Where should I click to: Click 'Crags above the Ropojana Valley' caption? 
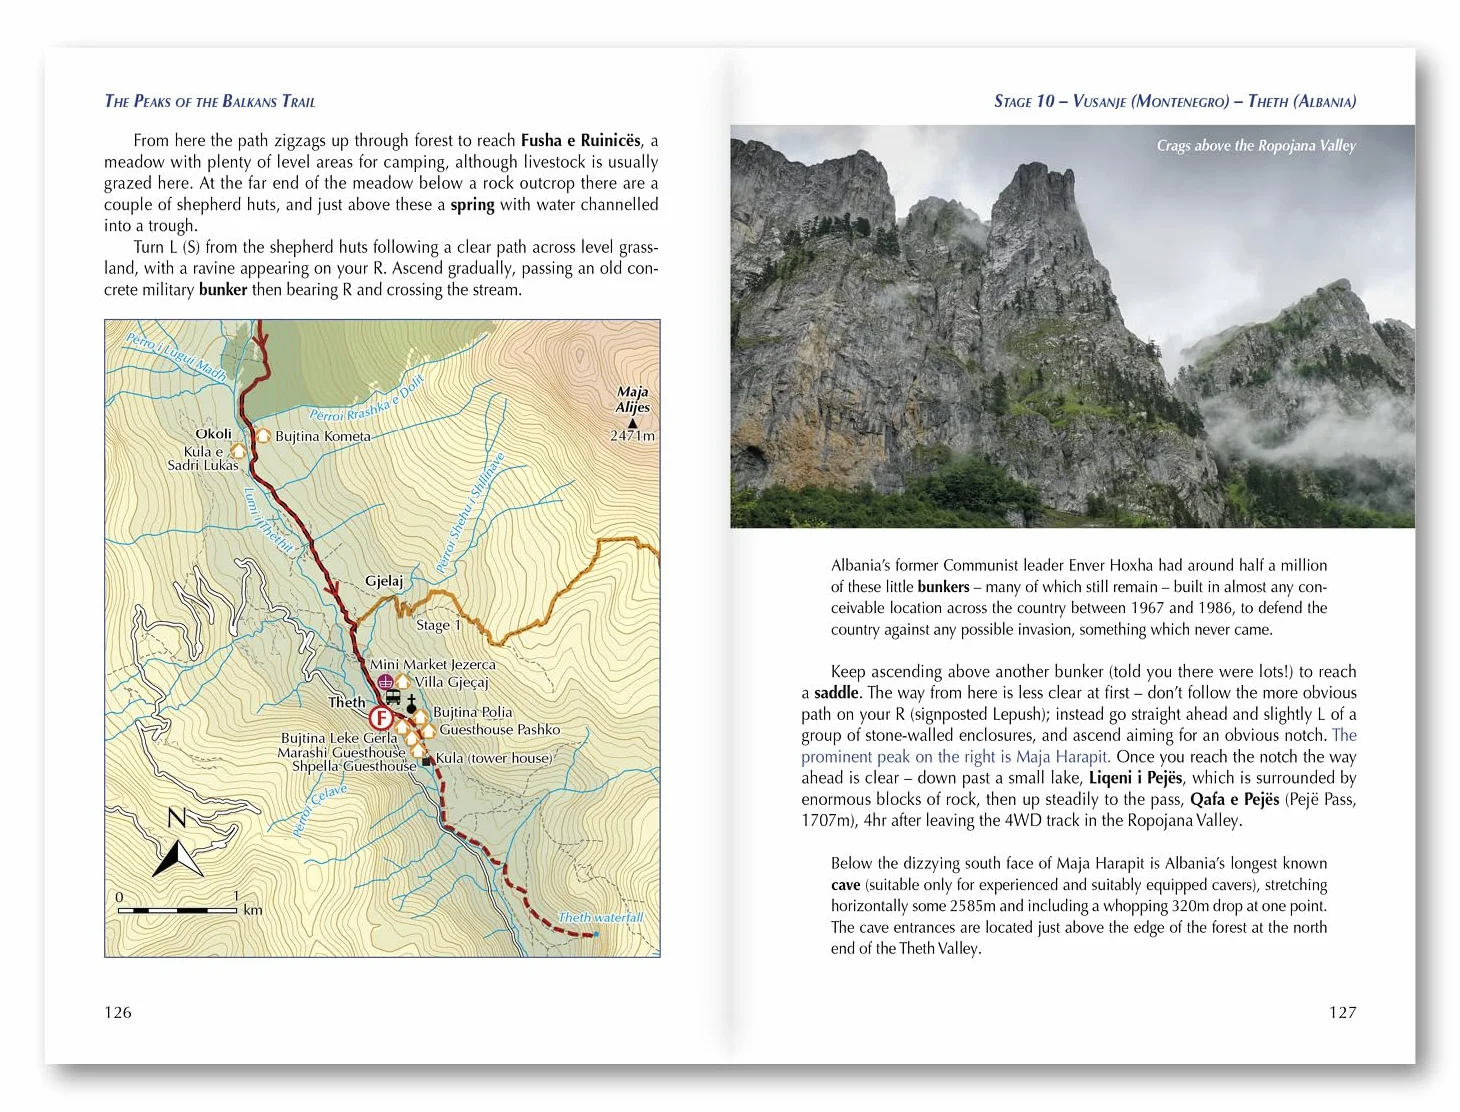[1256, 146]
